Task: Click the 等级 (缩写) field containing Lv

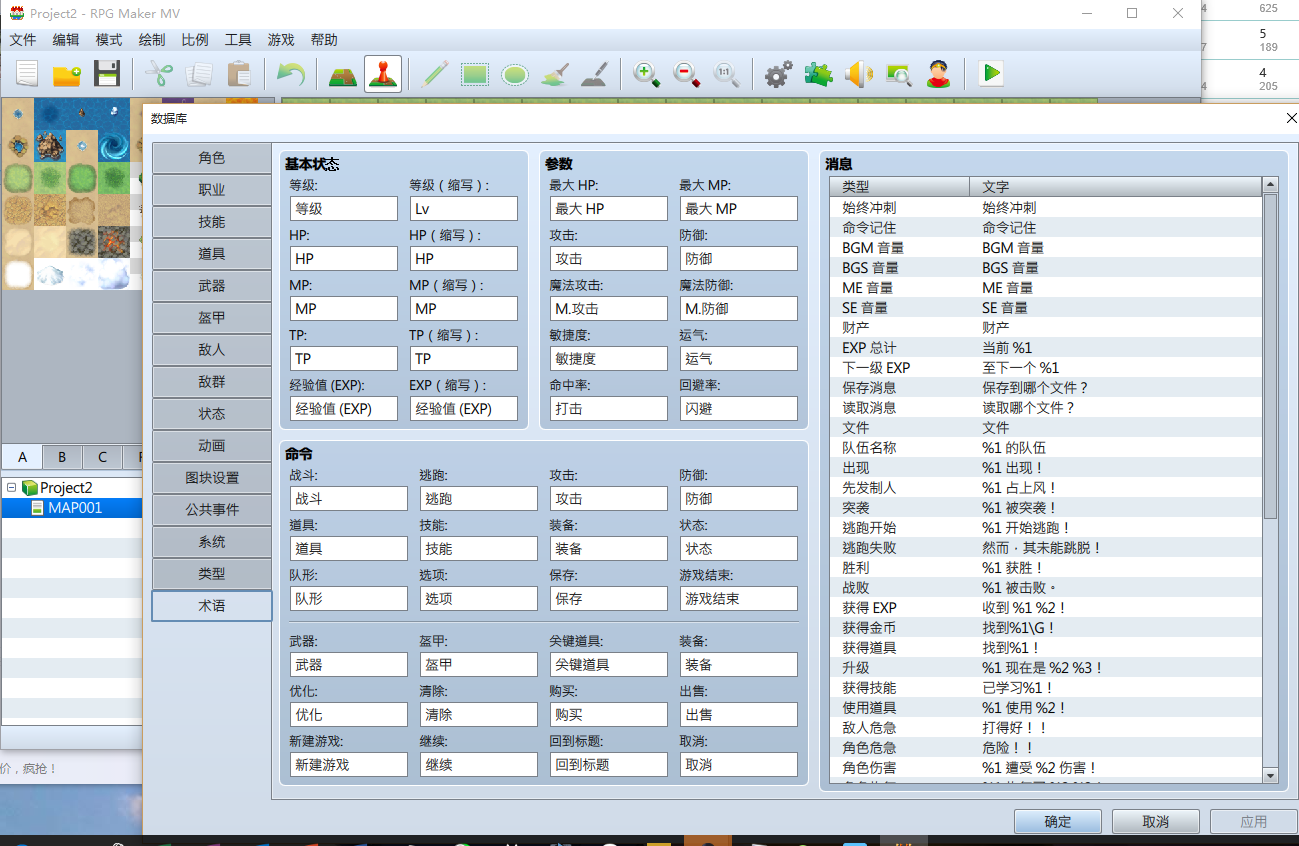Action: click(x=464, y=208)
